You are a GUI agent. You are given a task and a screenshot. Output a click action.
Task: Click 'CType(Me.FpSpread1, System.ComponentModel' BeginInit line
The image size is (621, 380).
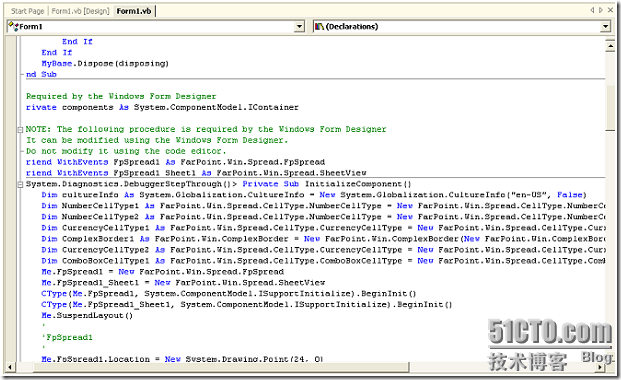coord(229,294)
